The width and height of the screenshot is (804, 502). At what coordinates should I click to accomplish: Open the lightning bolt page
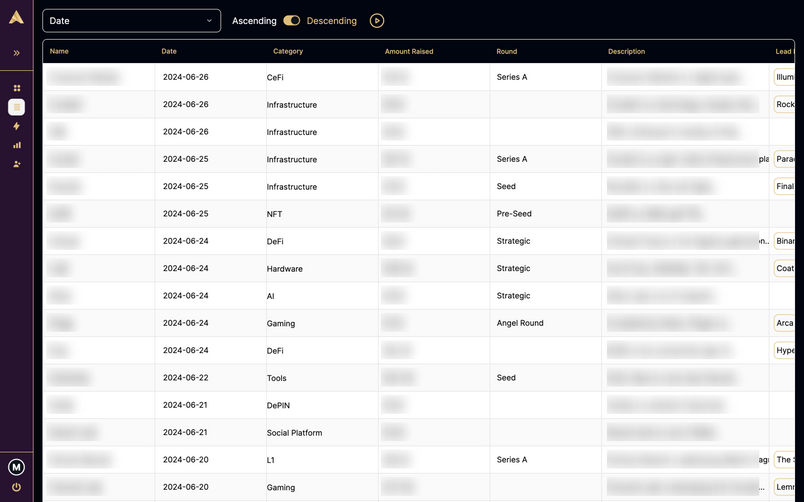(16, 126)
